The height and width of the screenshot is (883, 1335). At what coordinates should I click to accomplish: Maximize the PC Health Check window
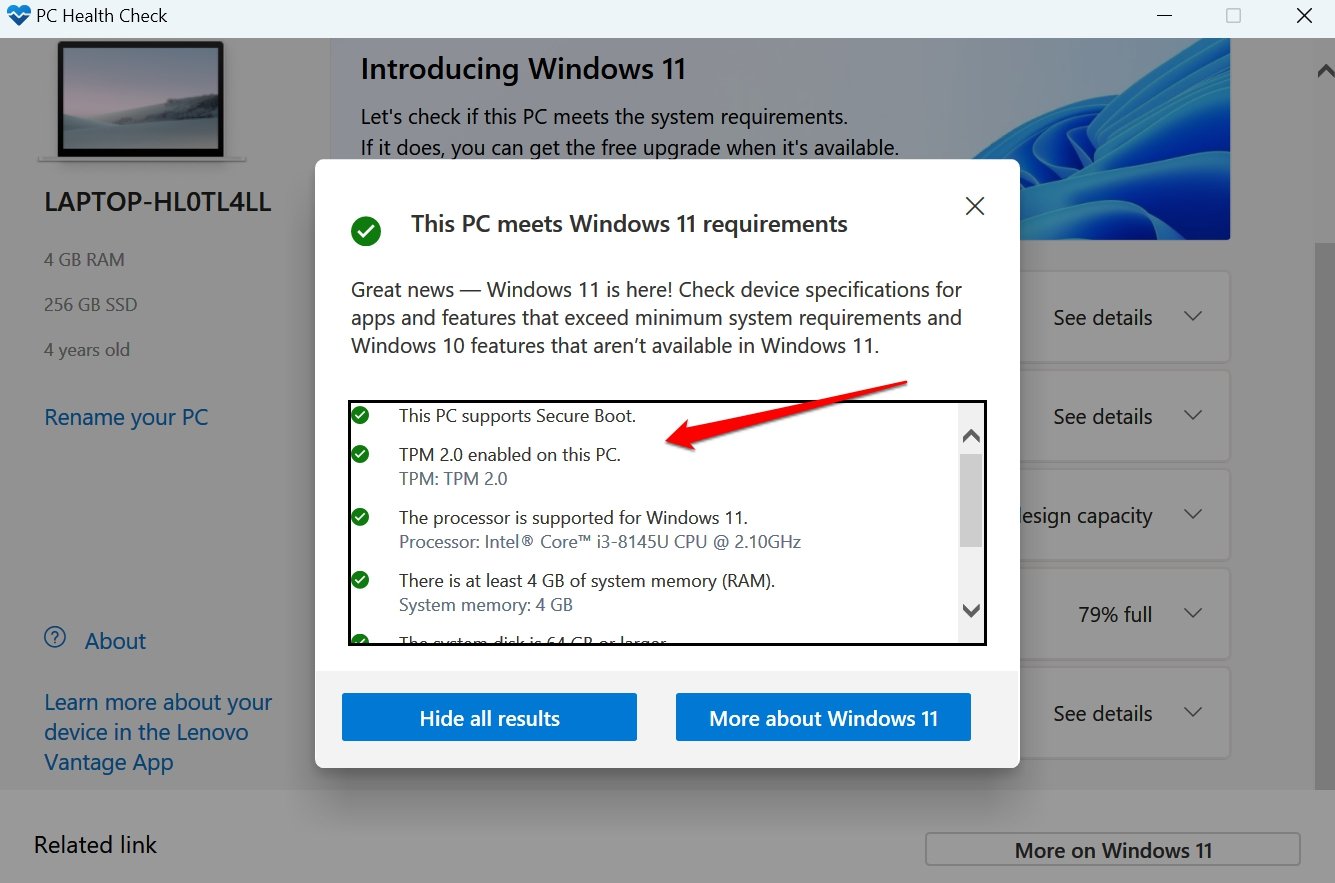(1234, 16)
